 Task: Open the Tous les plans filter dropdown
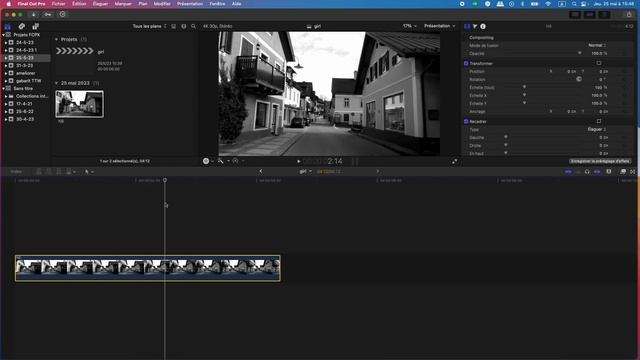149,26
